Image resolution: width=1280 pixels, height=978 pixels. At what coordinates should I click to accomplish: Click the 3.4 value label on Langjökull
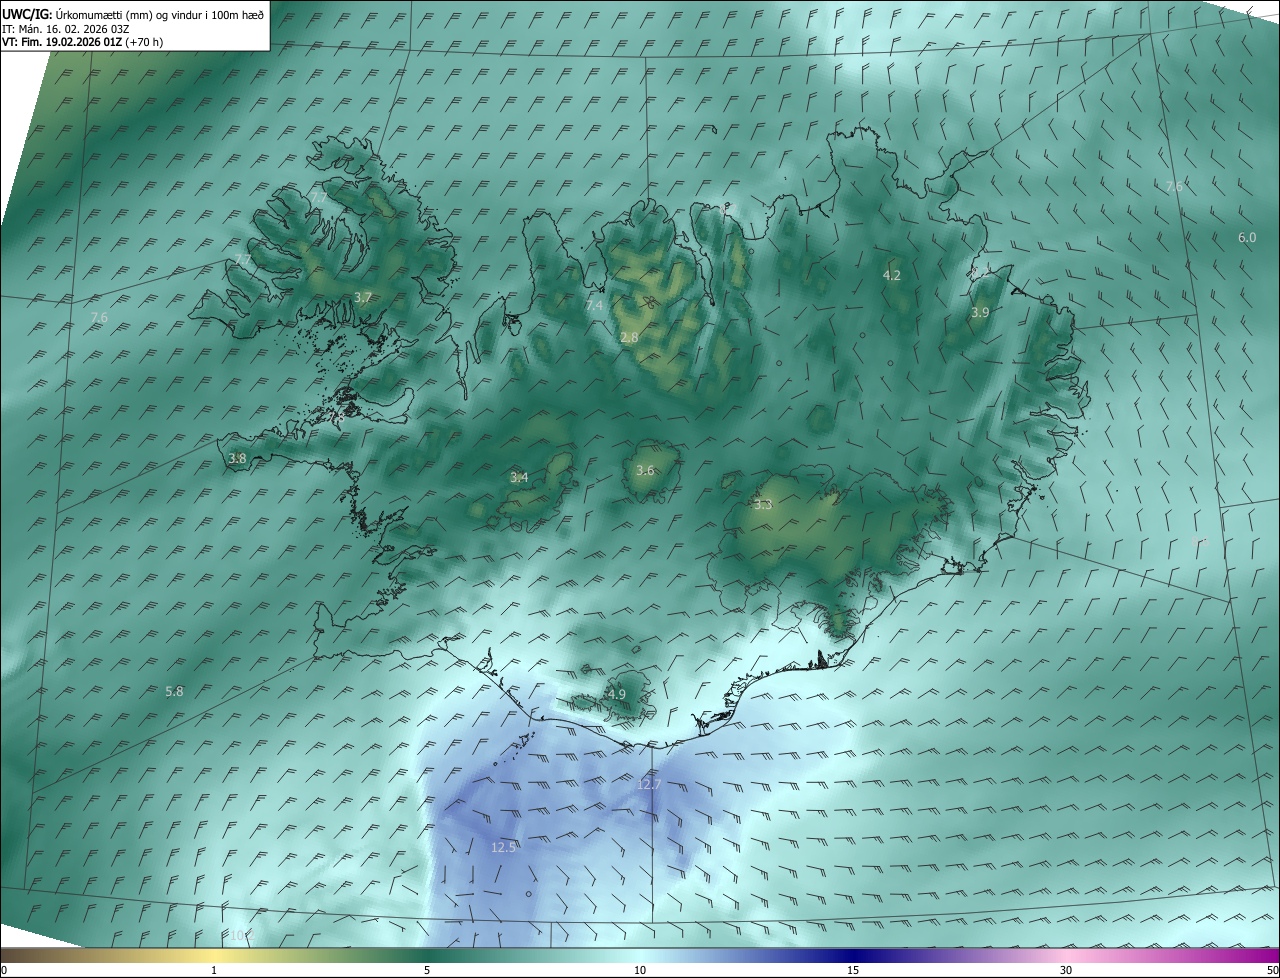click(519, 477)
